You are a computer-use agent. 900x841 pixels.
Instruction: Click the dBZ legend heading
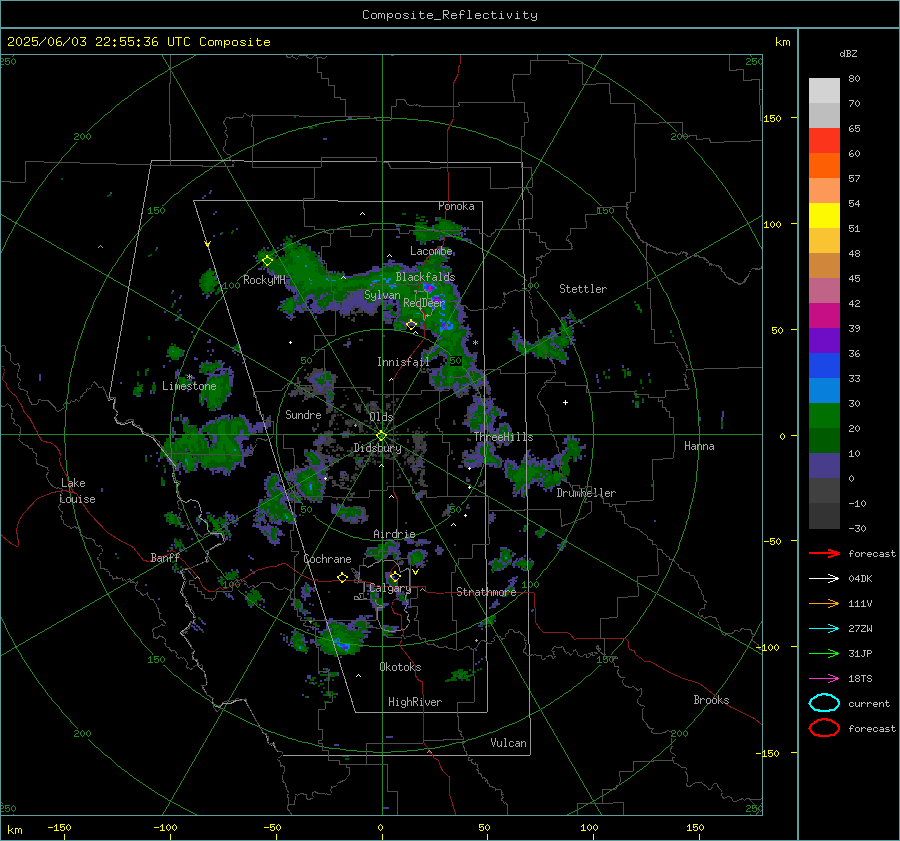point(848,53)
